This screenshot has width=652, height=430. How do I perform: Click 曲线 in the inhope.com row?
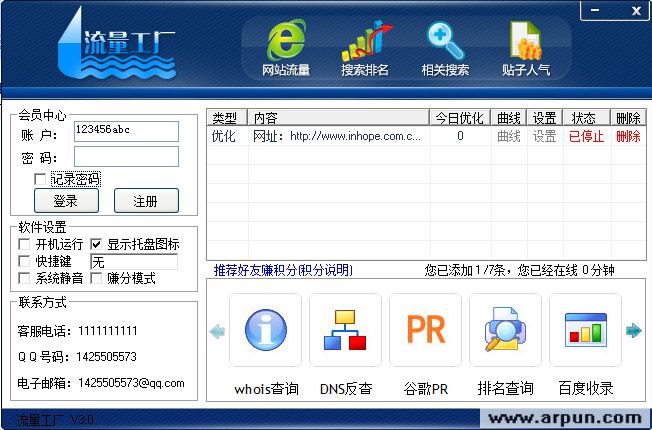pyautogui.click(x=509, y=136)
